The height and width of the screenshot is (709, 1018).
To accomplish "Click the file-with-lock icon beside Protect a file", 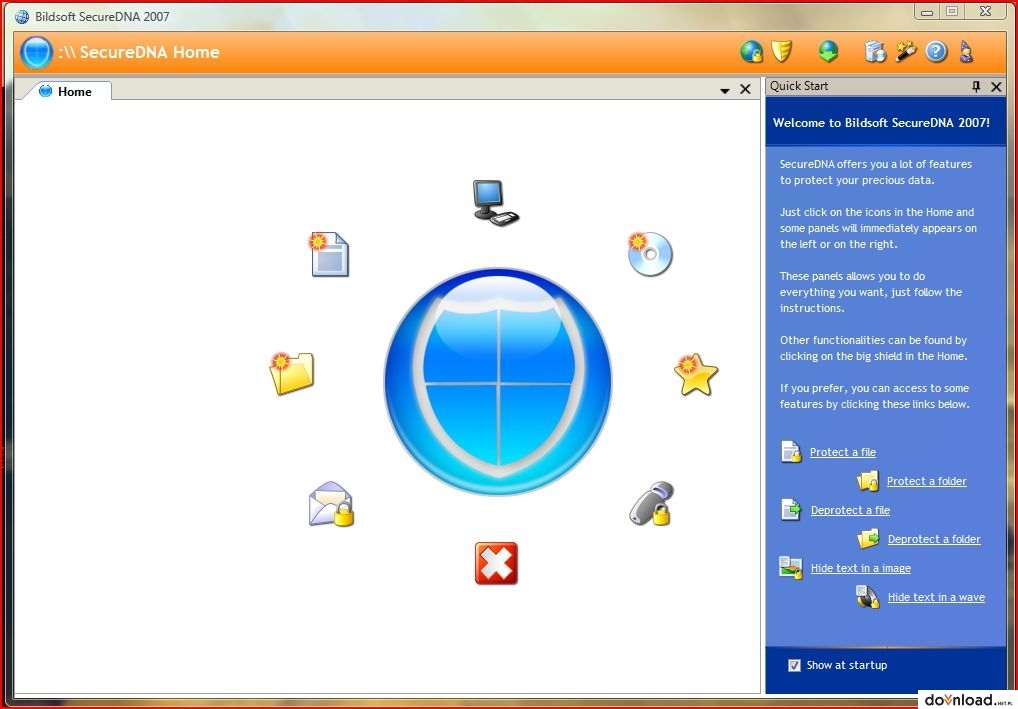I will (791, 451).
